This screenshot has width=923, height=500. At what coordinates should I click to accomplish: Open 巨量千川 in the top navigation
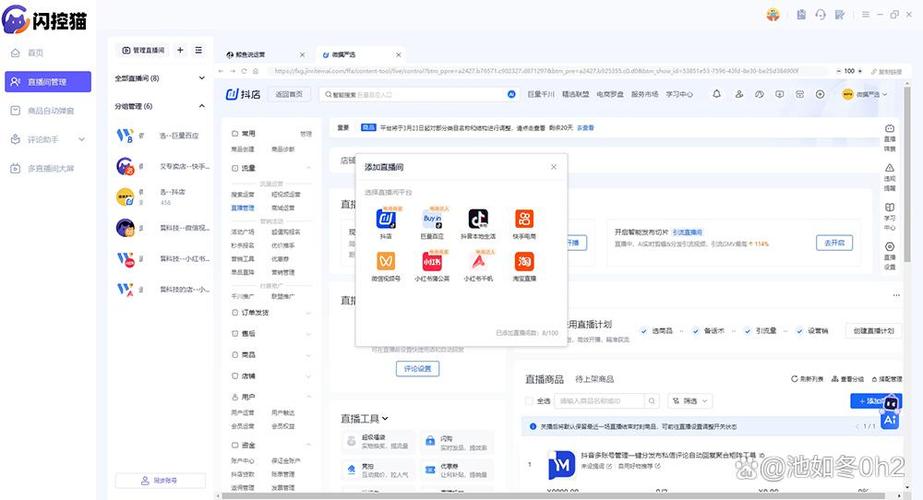click(x=540, y=94)
